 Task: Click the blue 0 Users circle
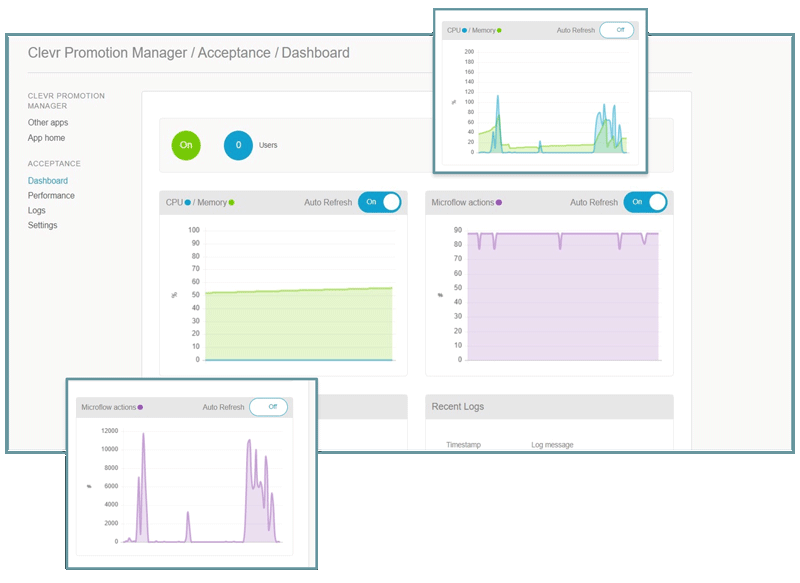pyautogui.click(x=238, y=145)
